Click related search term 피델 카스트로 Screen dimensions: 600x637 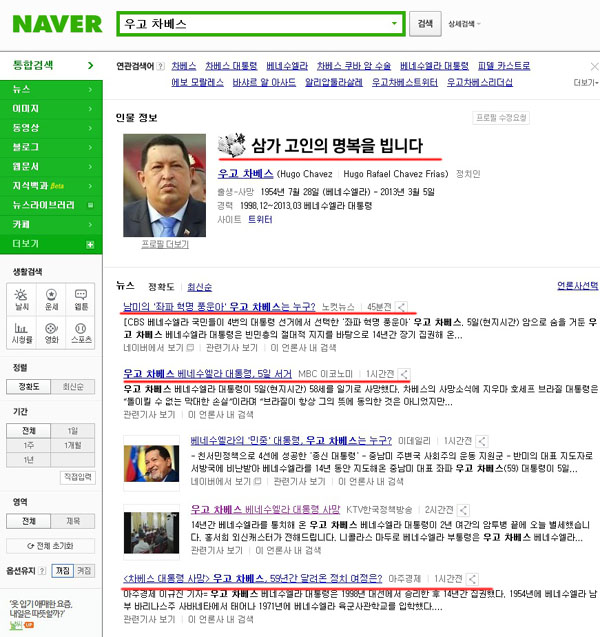[504, 66]
